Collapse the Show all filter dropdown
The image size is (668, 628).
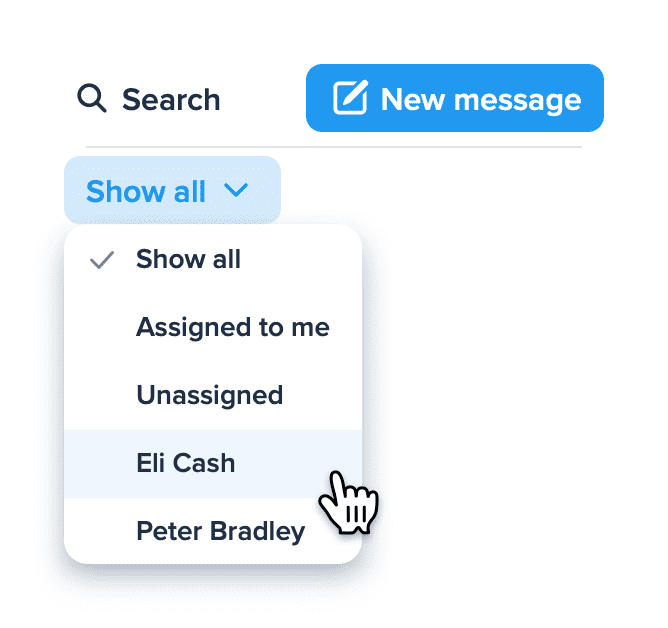172,190
